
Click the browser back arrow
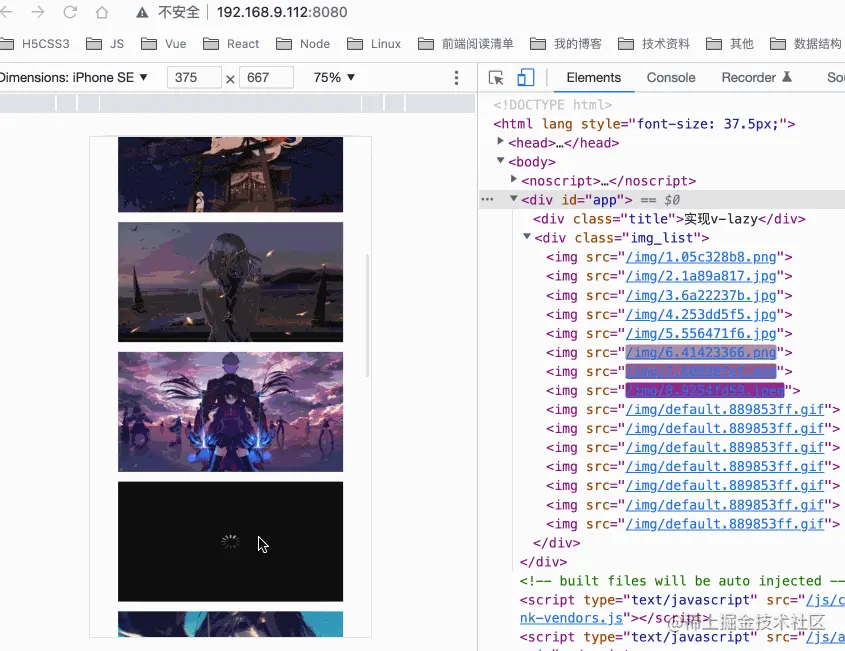[x=6, y=12]
